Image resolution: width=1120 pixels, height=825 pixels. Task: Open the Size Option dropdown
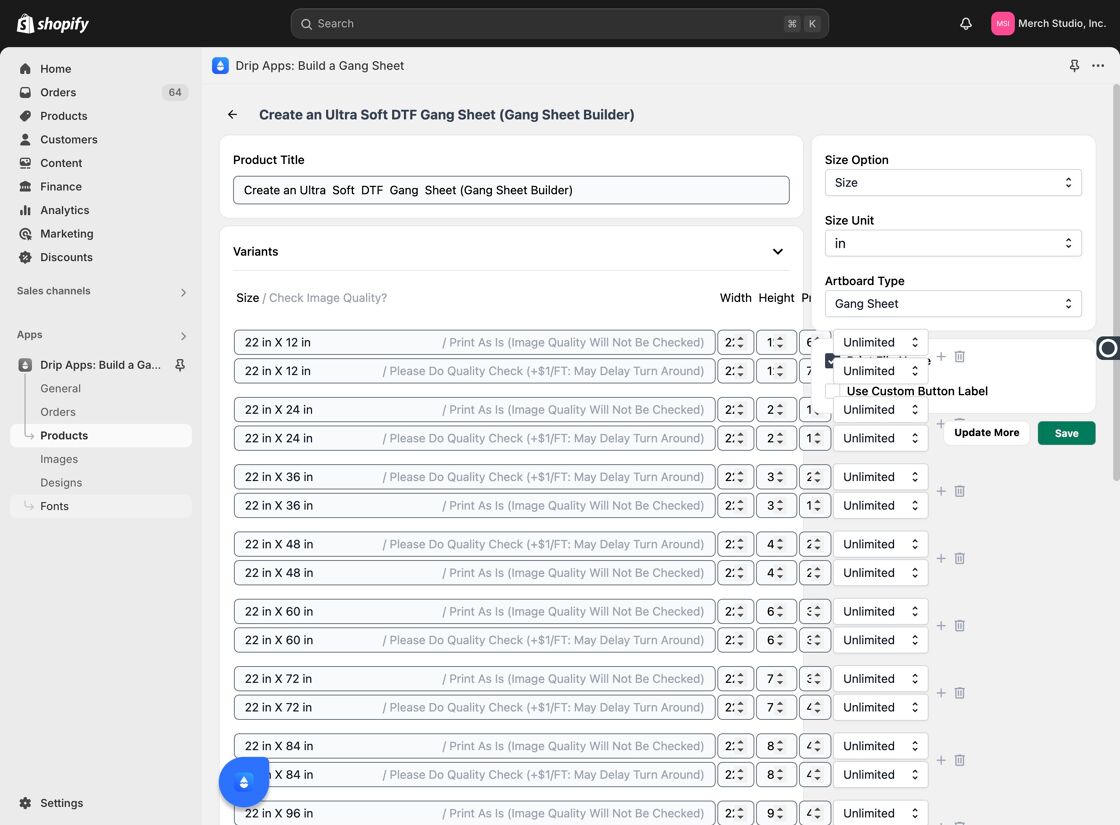pos(953,182)
